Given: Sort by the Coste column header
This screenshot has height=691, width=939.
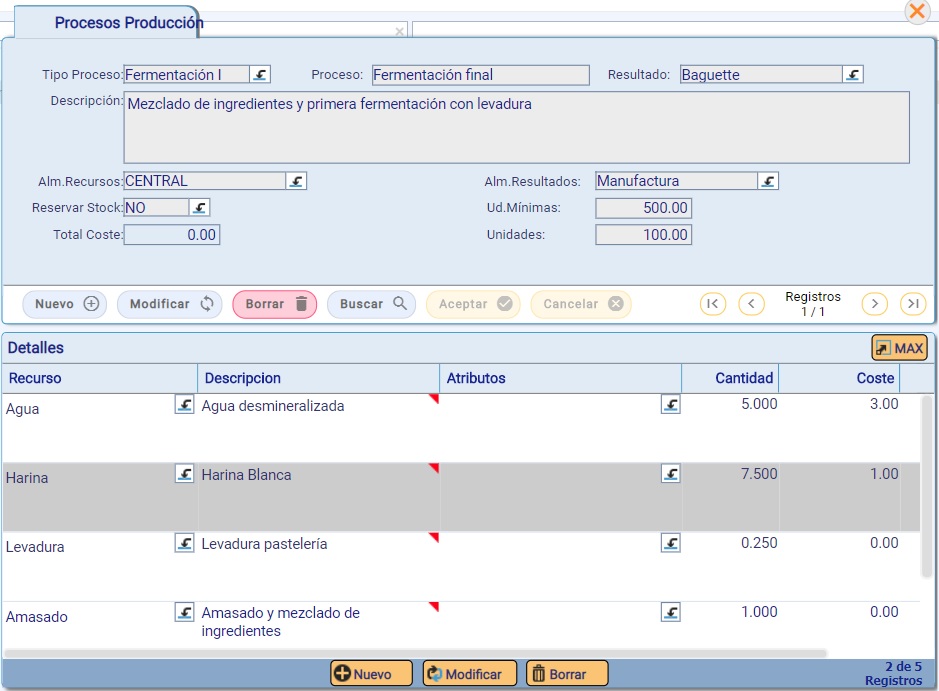Looking at the screenshot, I should point(840,378).
